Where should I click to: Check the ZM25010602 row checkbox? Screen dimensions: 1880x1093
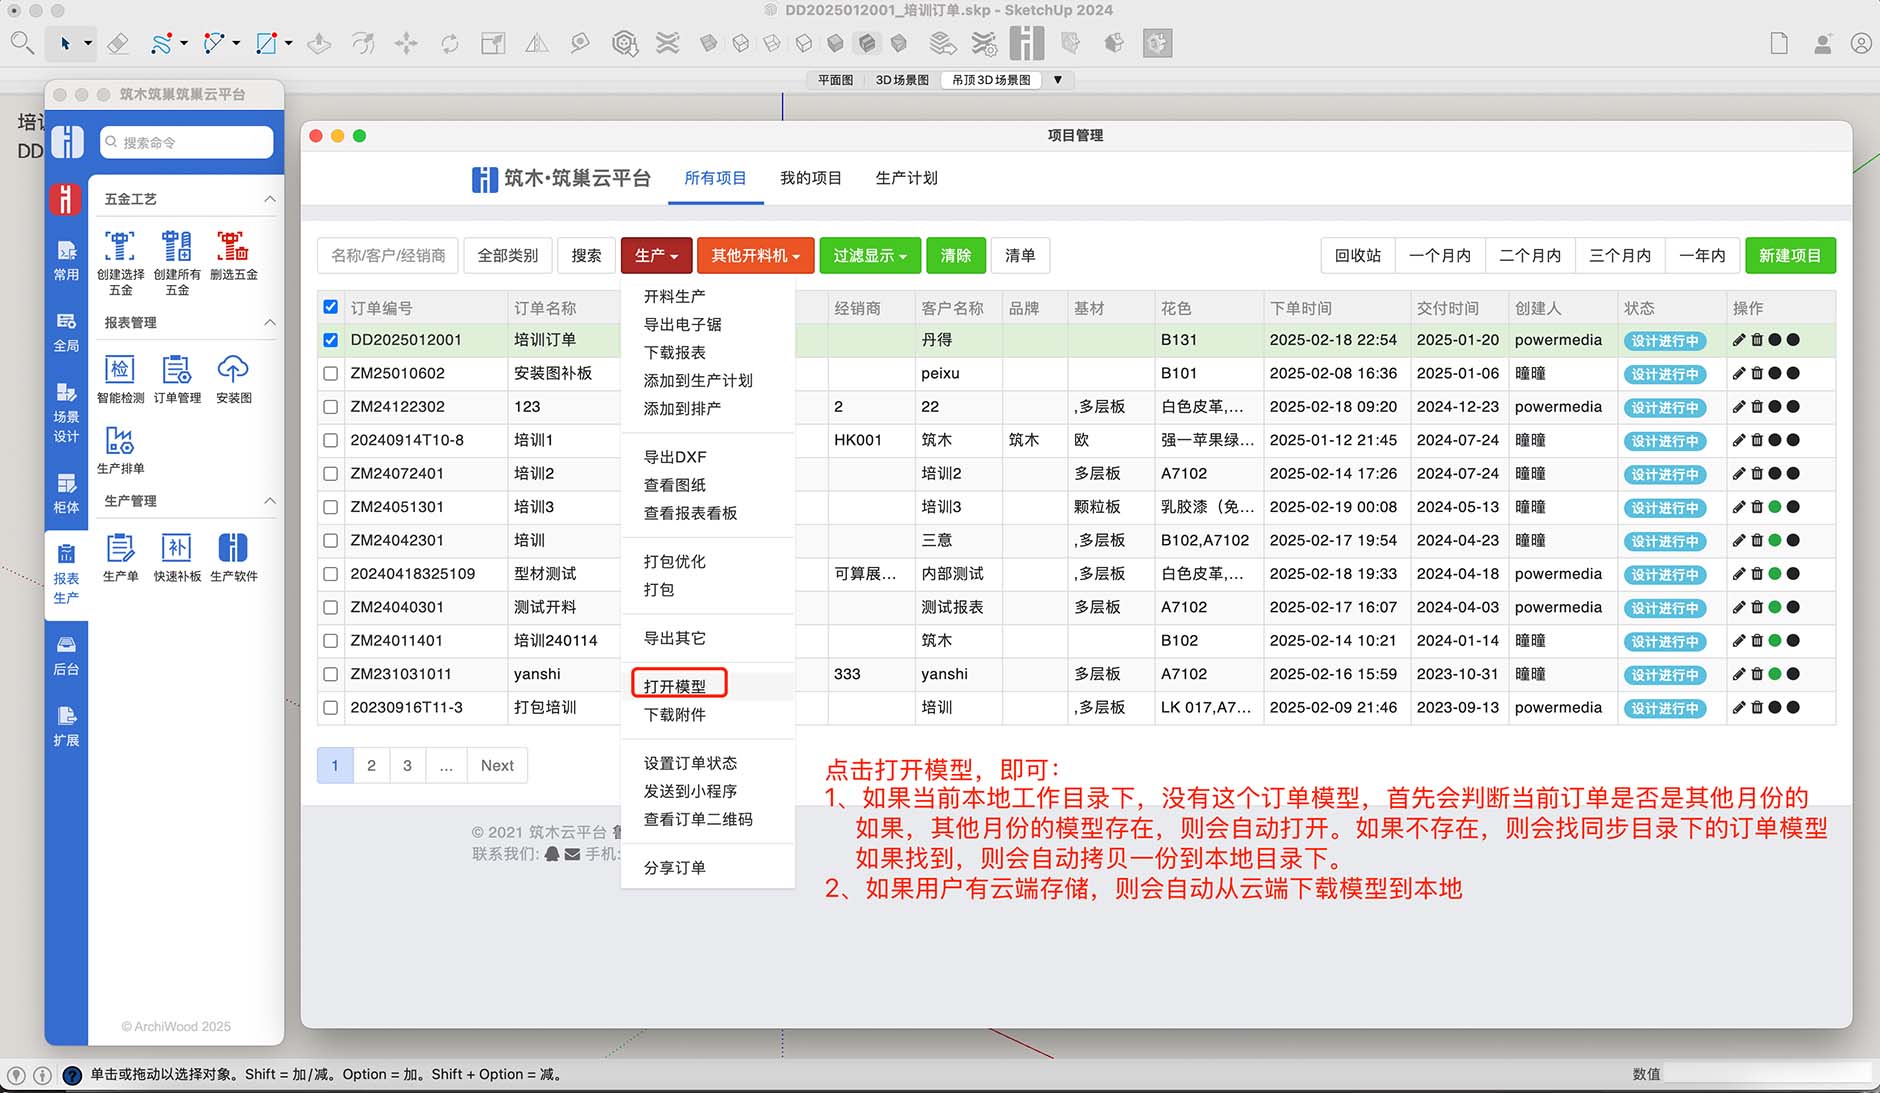click(331, 373)
